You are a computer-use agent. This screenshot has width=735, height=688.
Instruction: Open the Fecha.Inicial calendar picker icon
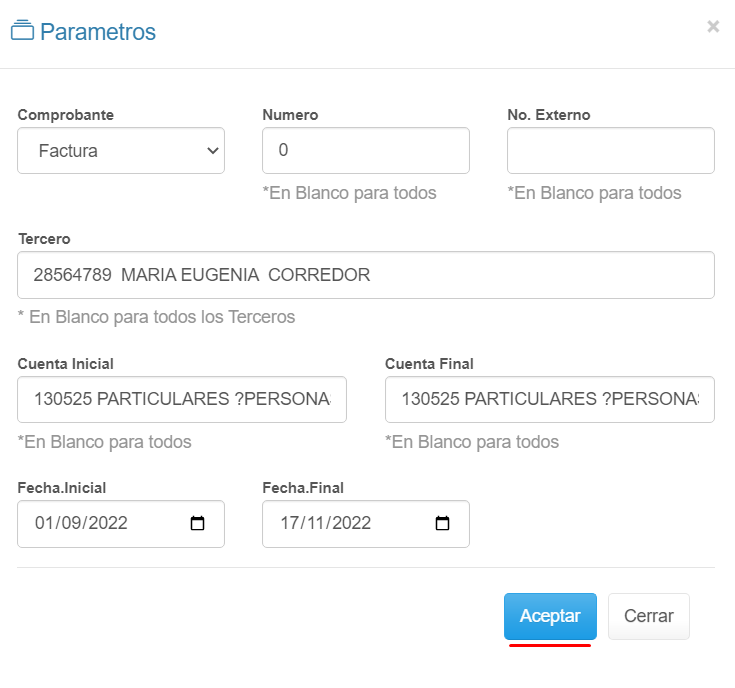pyautogui.click(x=198, y=523)
